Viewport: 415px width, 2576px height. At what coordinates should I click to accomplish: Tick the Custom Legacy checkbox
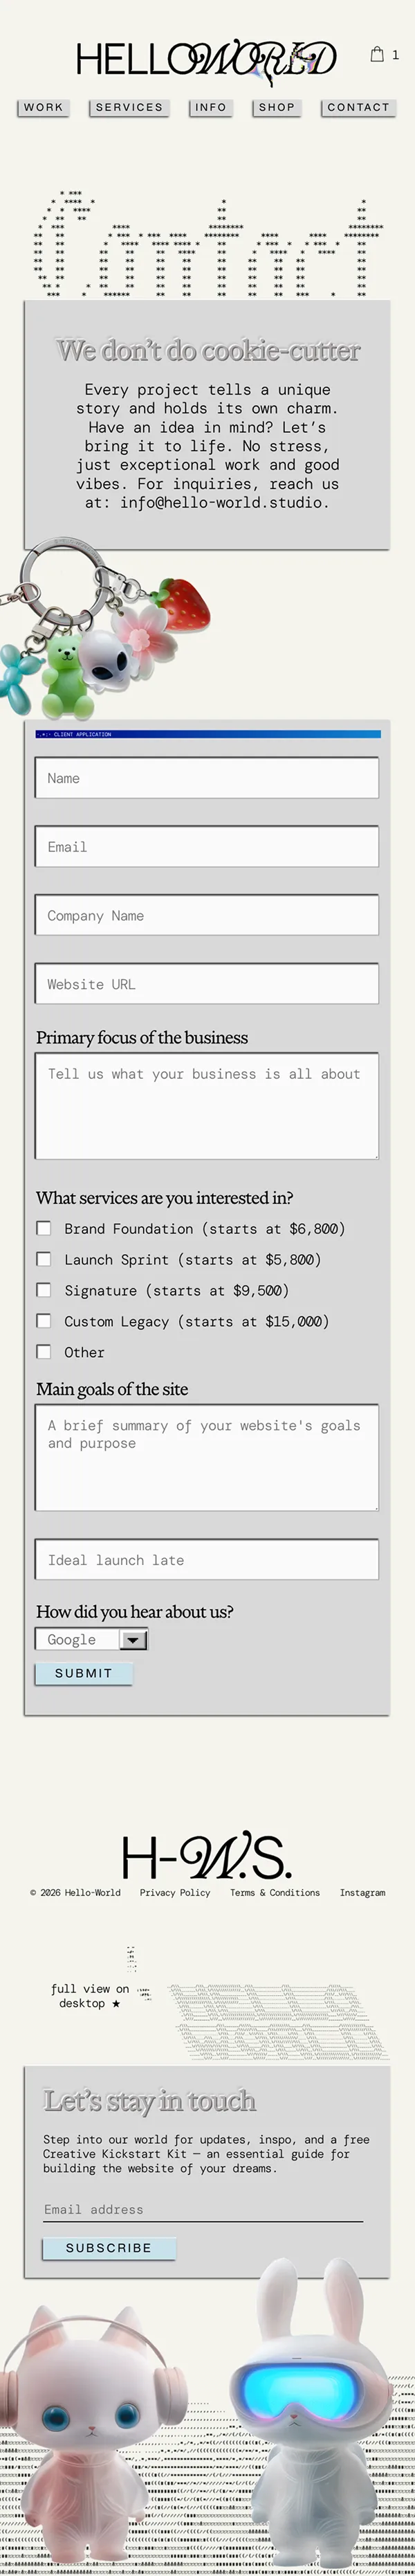click(44, 1321)
